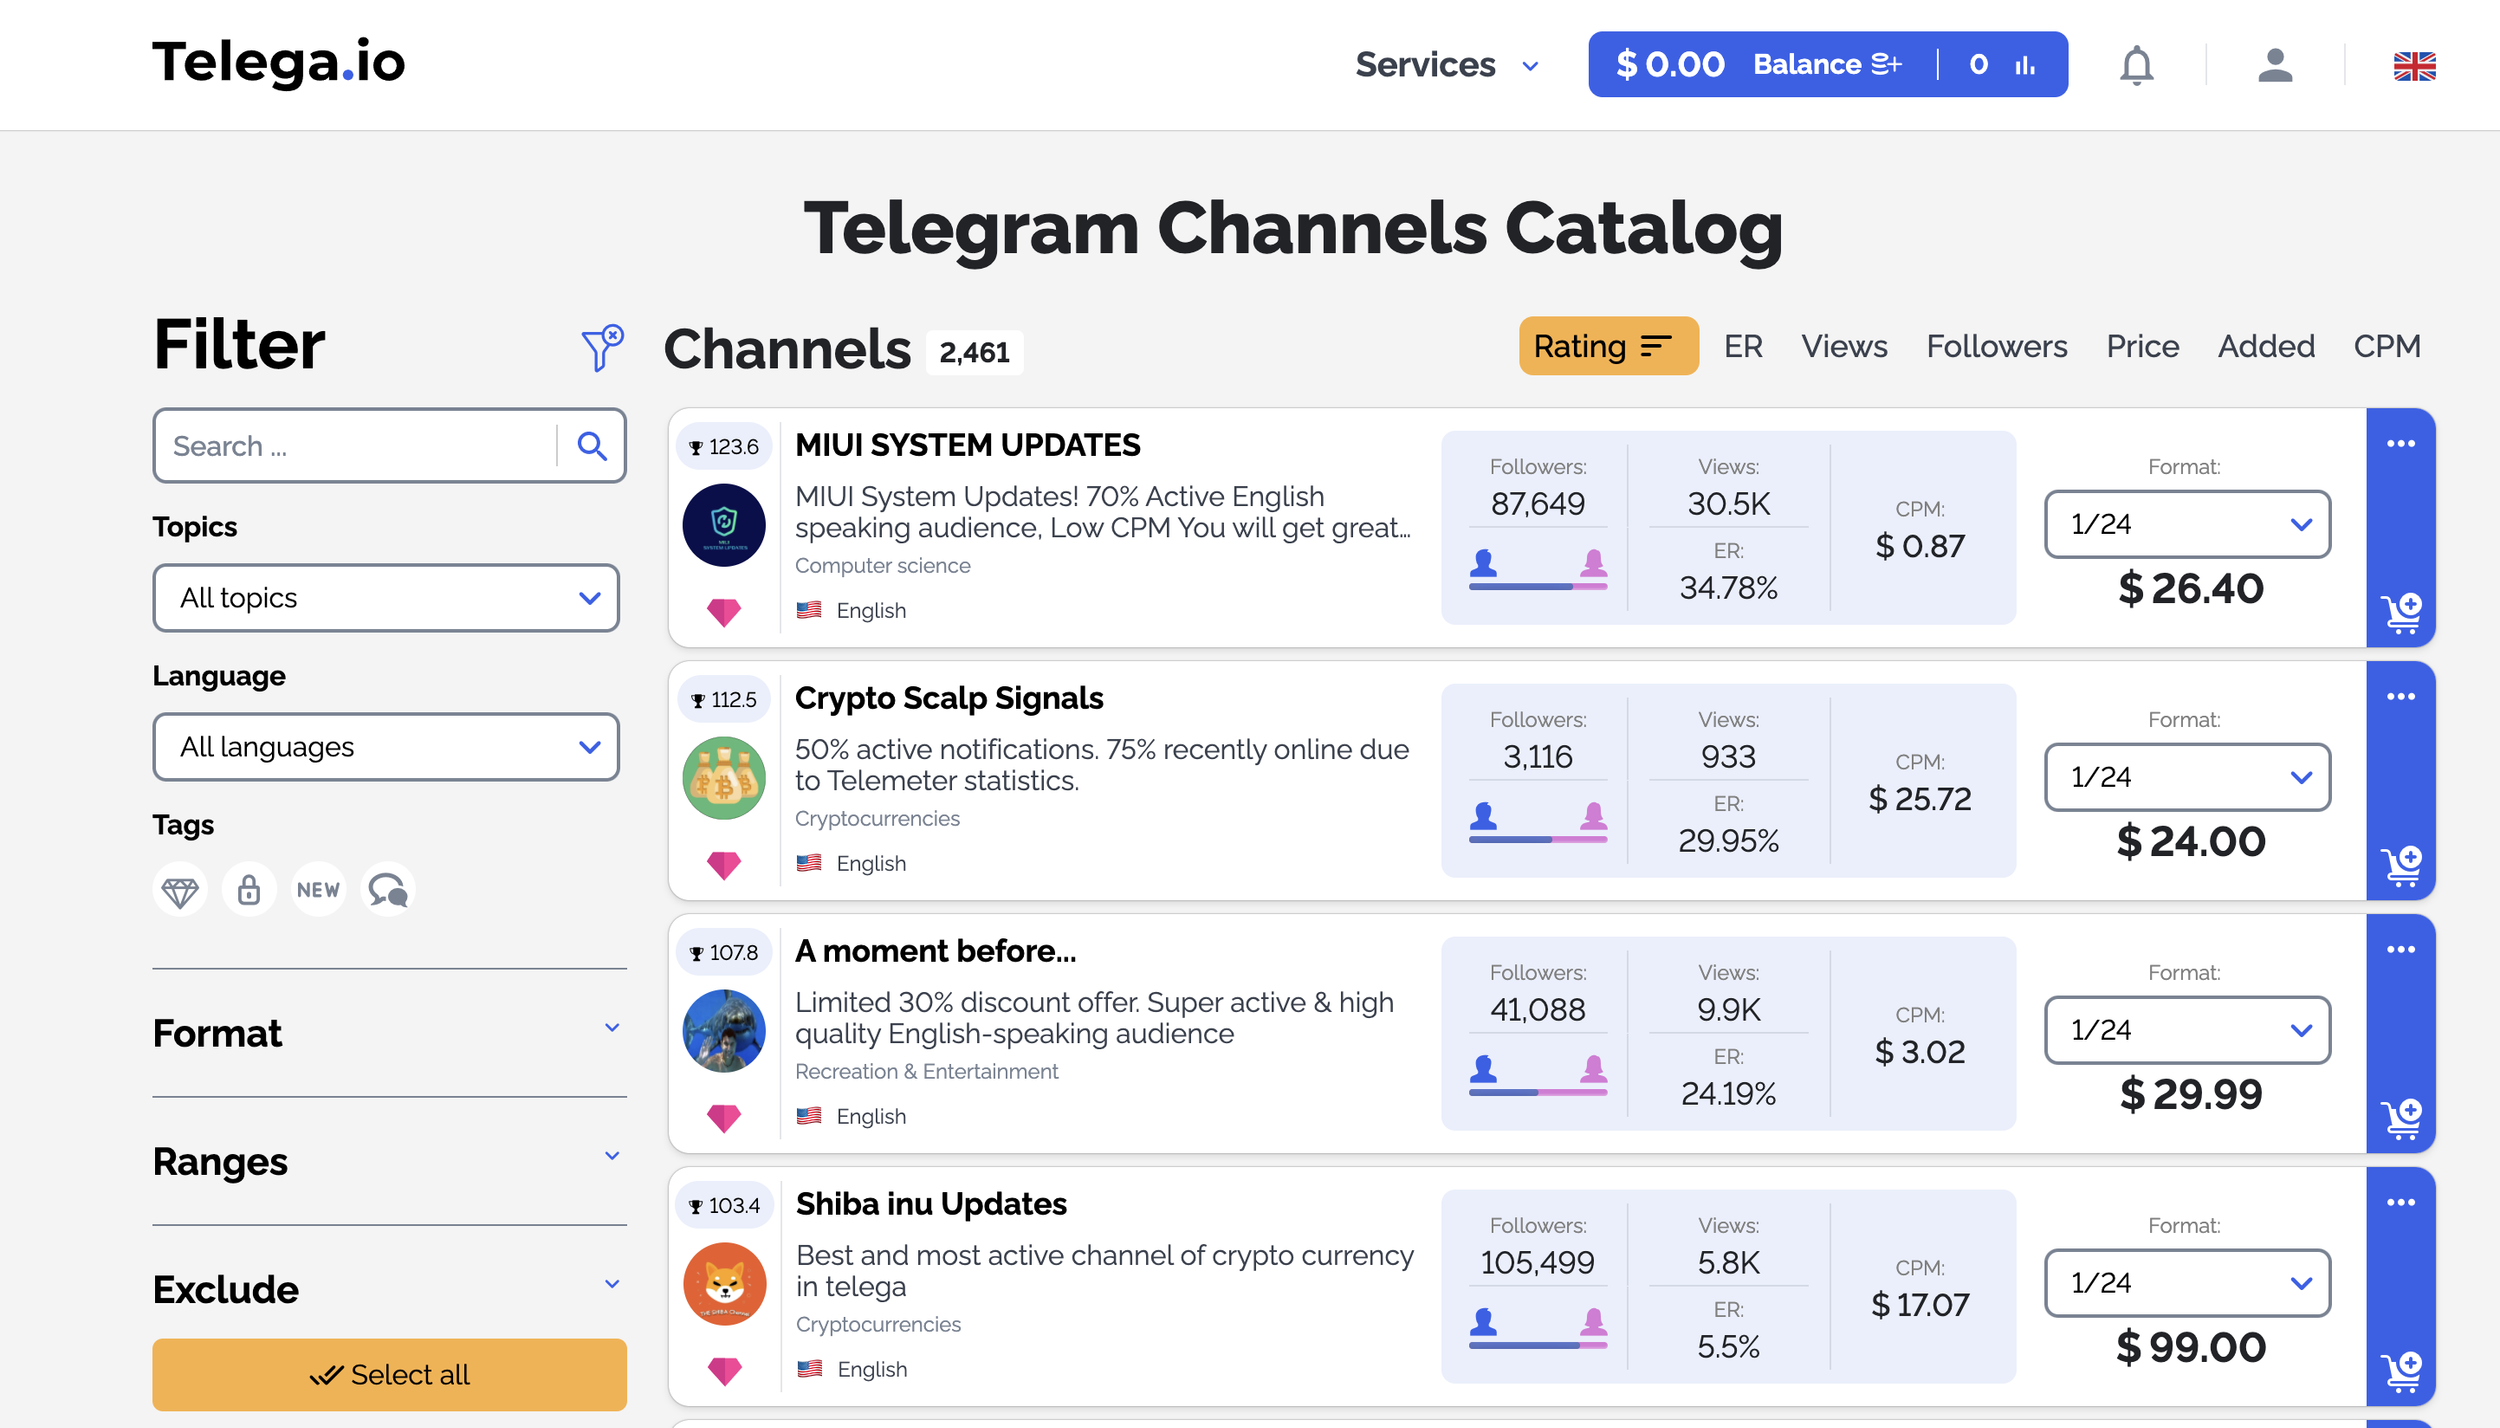This screenshot has width=2500, height=1428.
Task: Click the Rating sort button
Action: [1605, 347]
